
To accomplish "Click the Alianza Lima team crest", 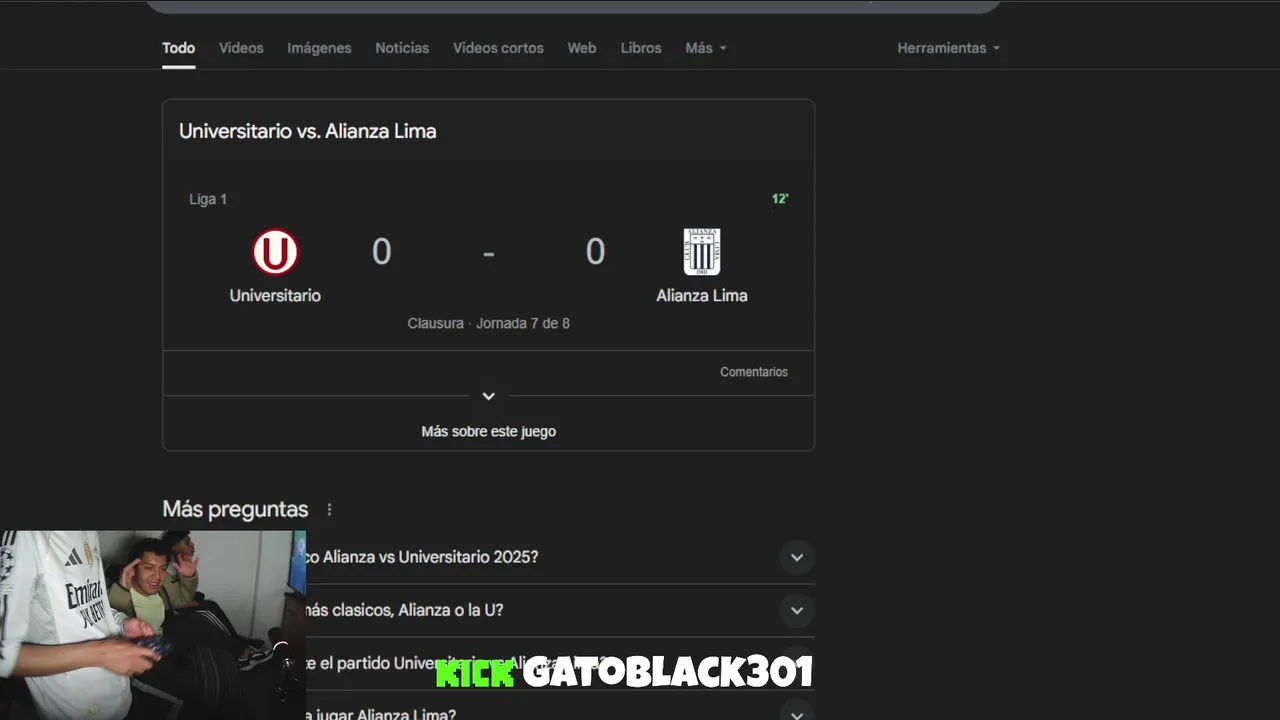I will [702, 252].
